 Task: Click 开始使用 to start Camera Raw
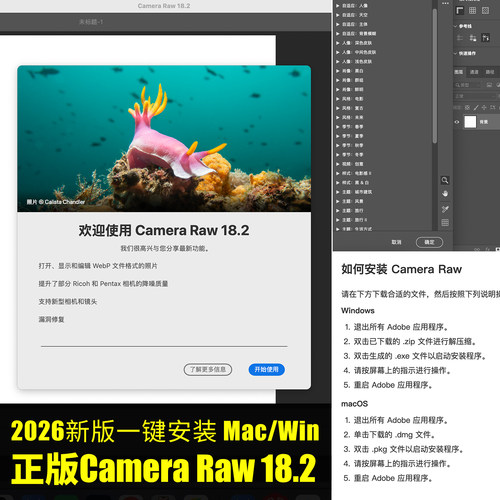[x=267, y=369]
